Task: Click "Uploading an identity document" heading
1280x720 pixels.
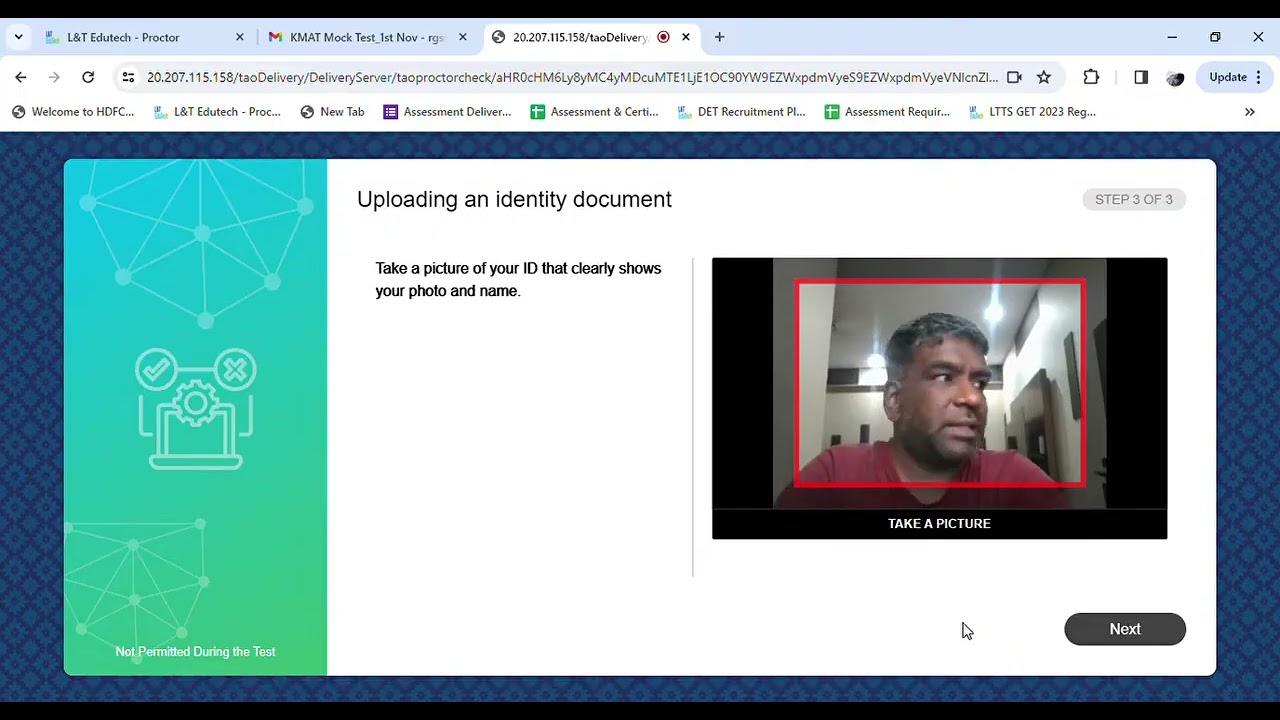Action: 514,199
